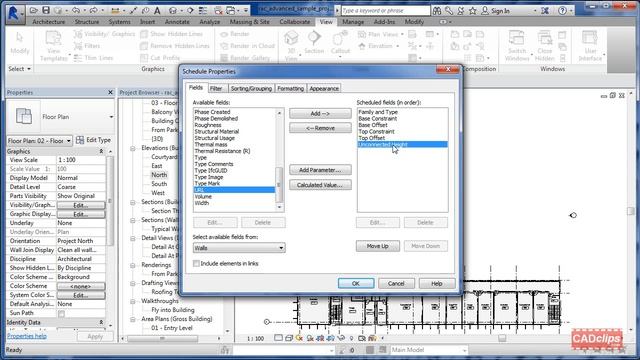
Task: Click the Text tool 'A' icon
Action: pyautogui.click(x=157, y=10)
